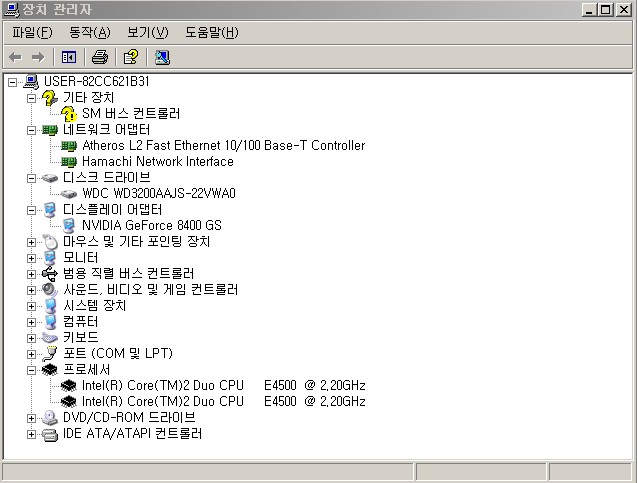Click the first Intel Core2 Duo E4500 chip icon
This screenshot has height=483, width=637.
click(69, 386)
